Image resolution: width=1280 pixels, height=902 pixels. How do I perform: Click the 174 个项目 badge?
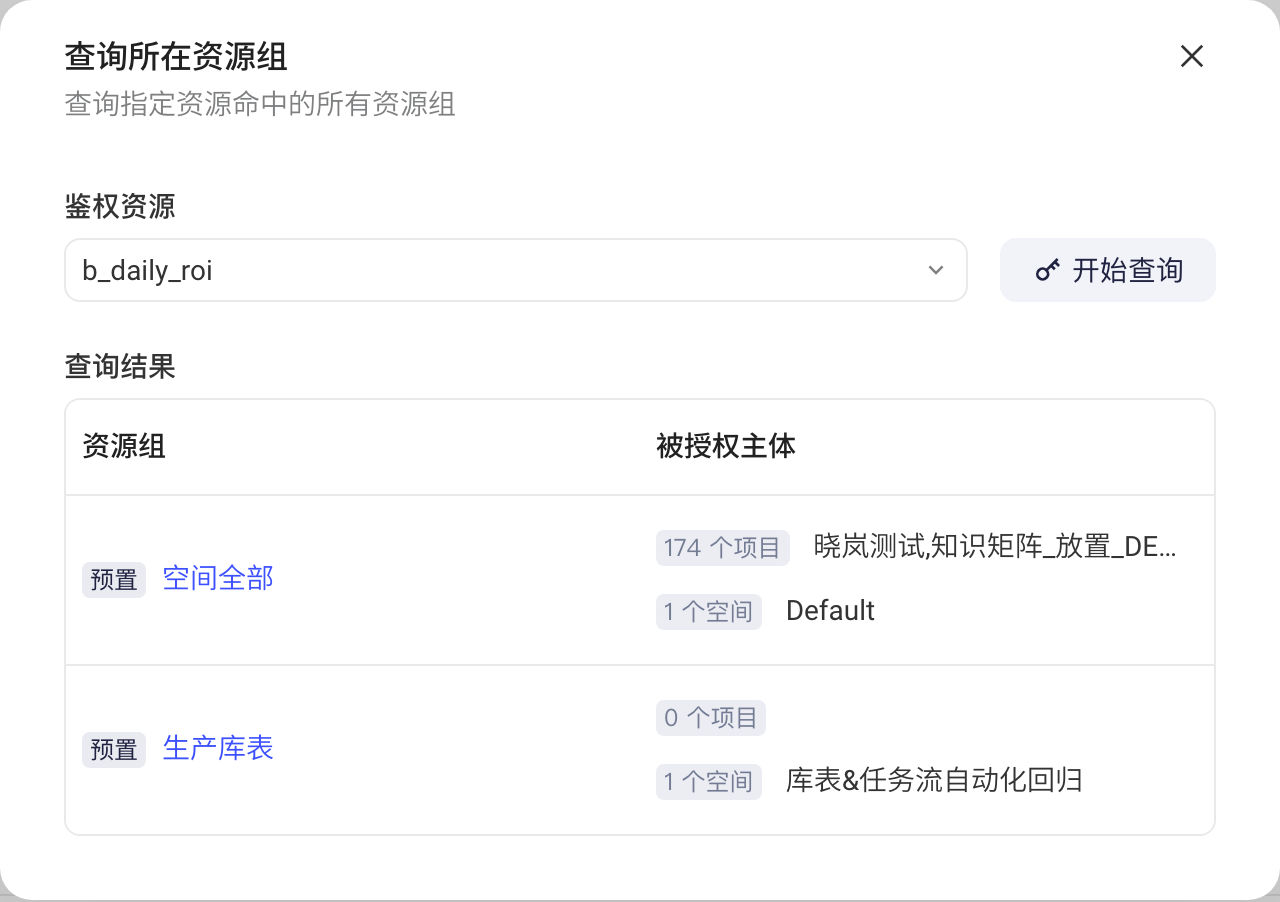click(x=722, y=548)
